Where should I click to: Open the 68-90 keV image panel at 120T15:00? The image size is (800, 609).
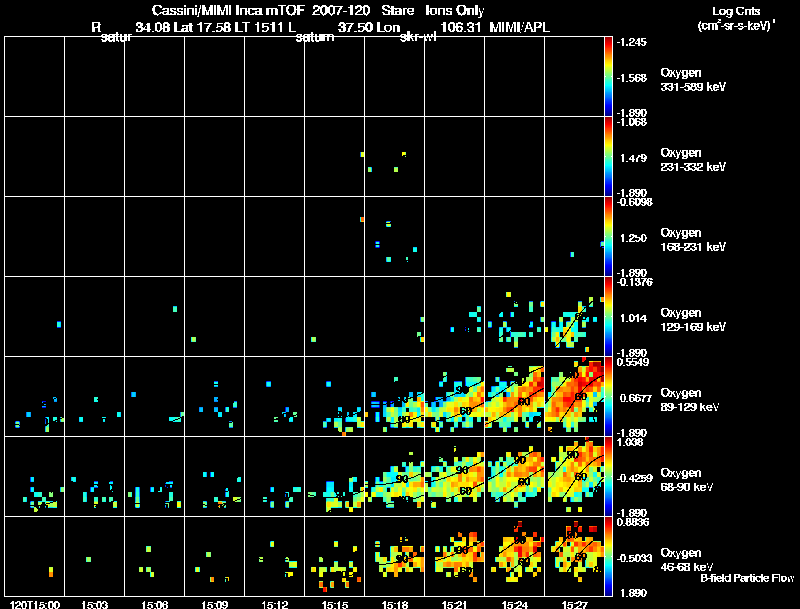click(35, 477)
